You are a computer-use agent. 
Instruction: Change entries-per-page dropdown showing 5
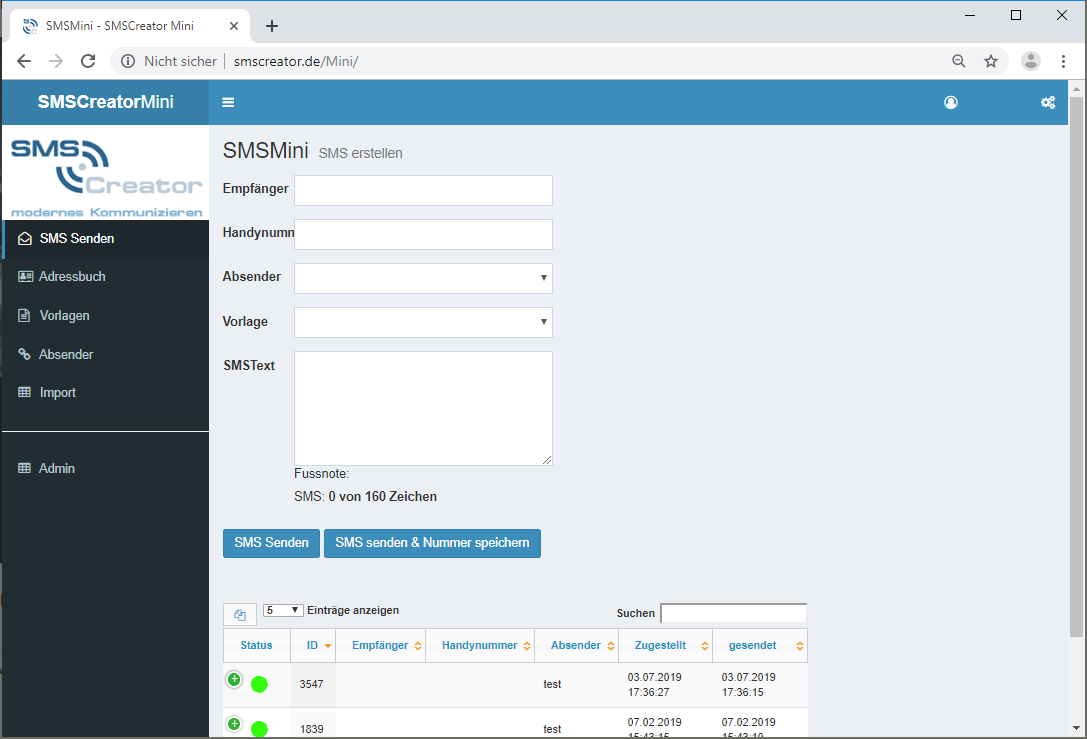(283, 610)
